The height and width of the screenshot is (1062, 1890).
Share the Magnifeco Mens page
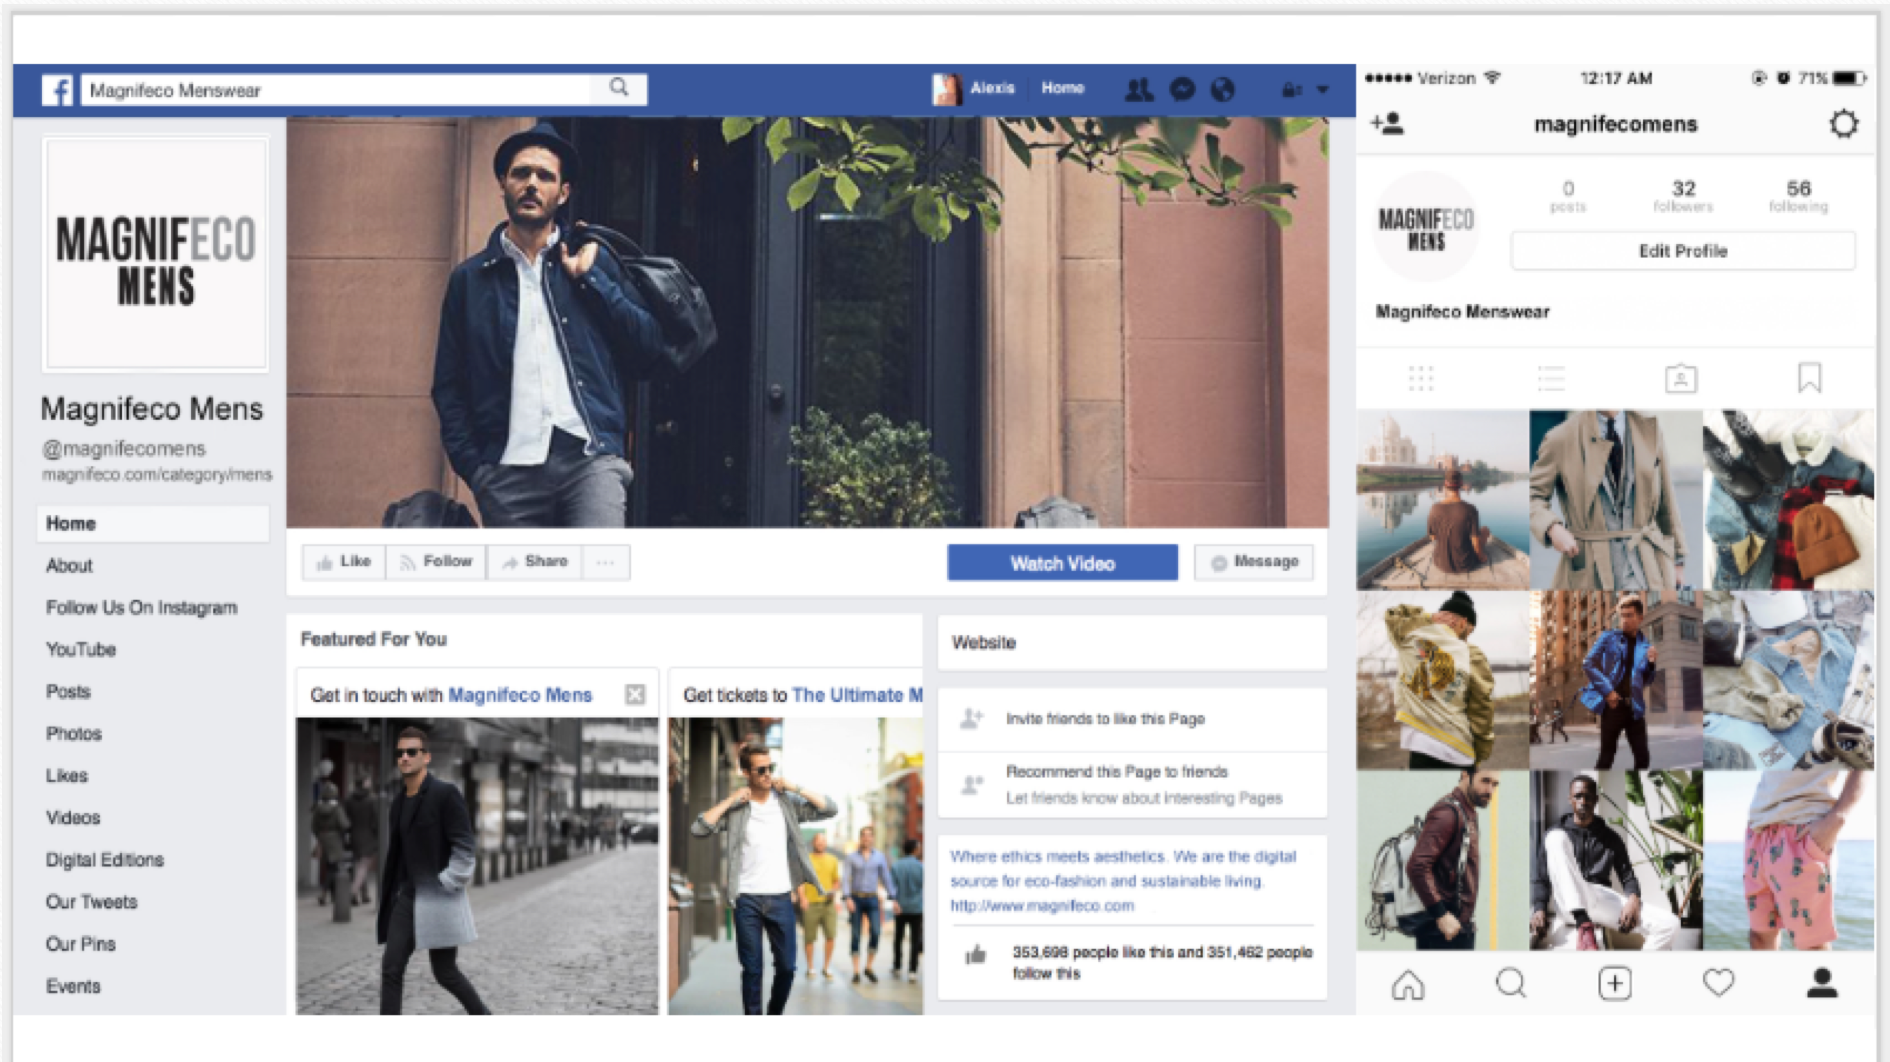point(535,562)
